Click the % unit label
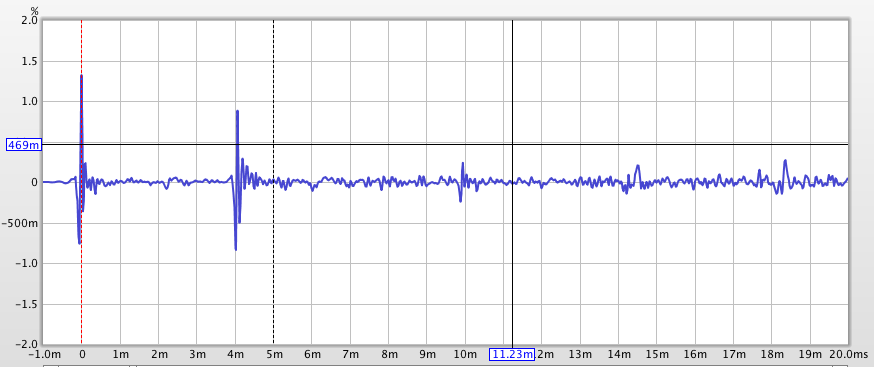Image resolution: width=874 pixels, height=367 pixels. point(35,10)
